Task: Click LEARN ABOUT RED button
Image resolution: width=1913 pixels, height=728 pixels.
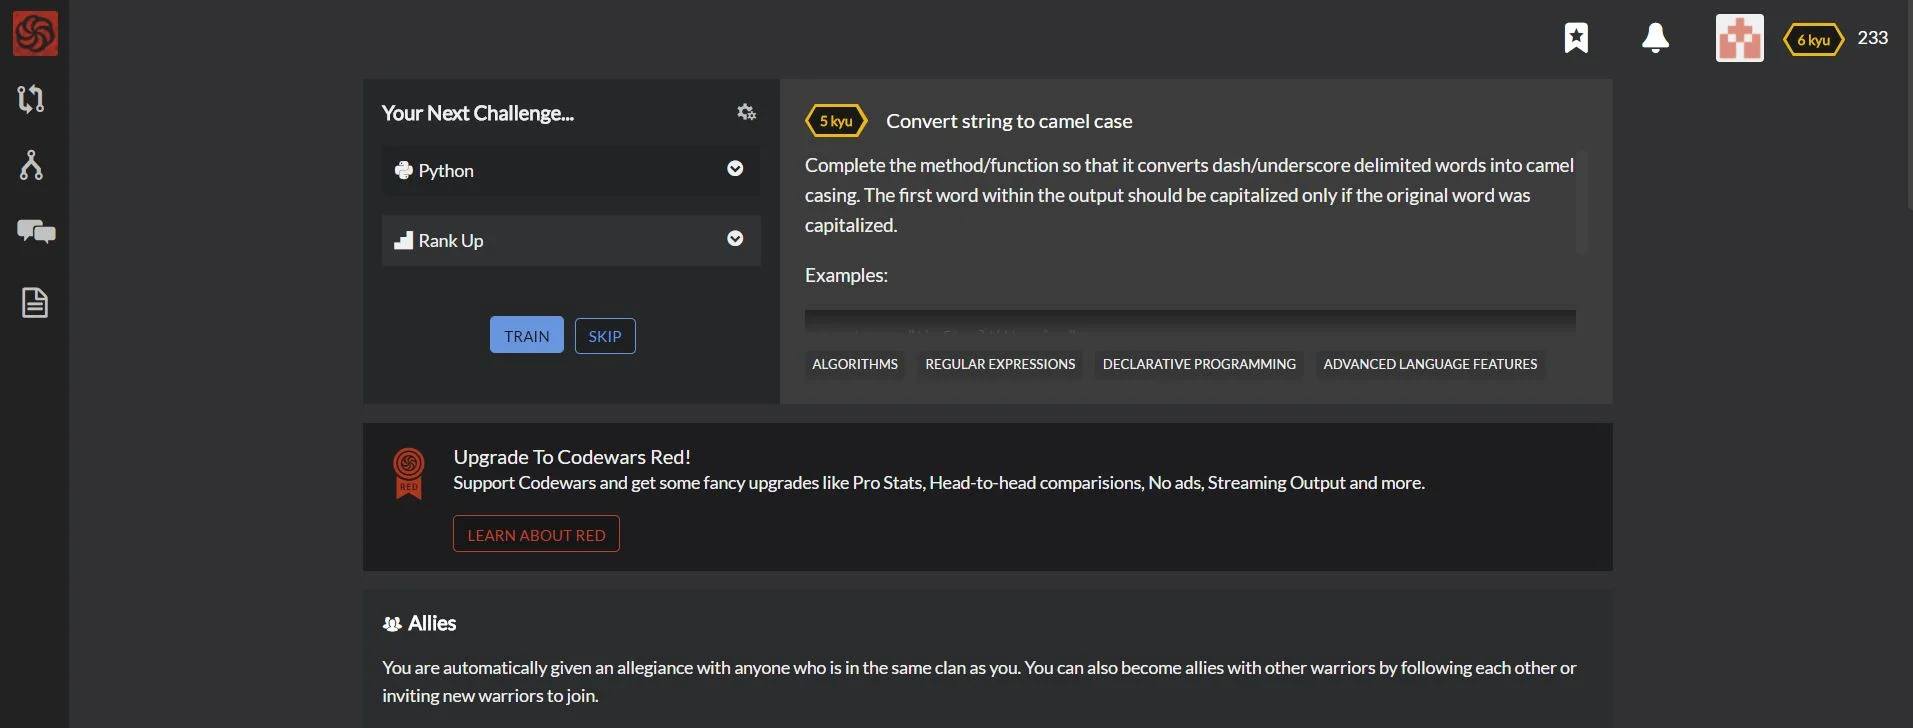Action: pos(536,534)
